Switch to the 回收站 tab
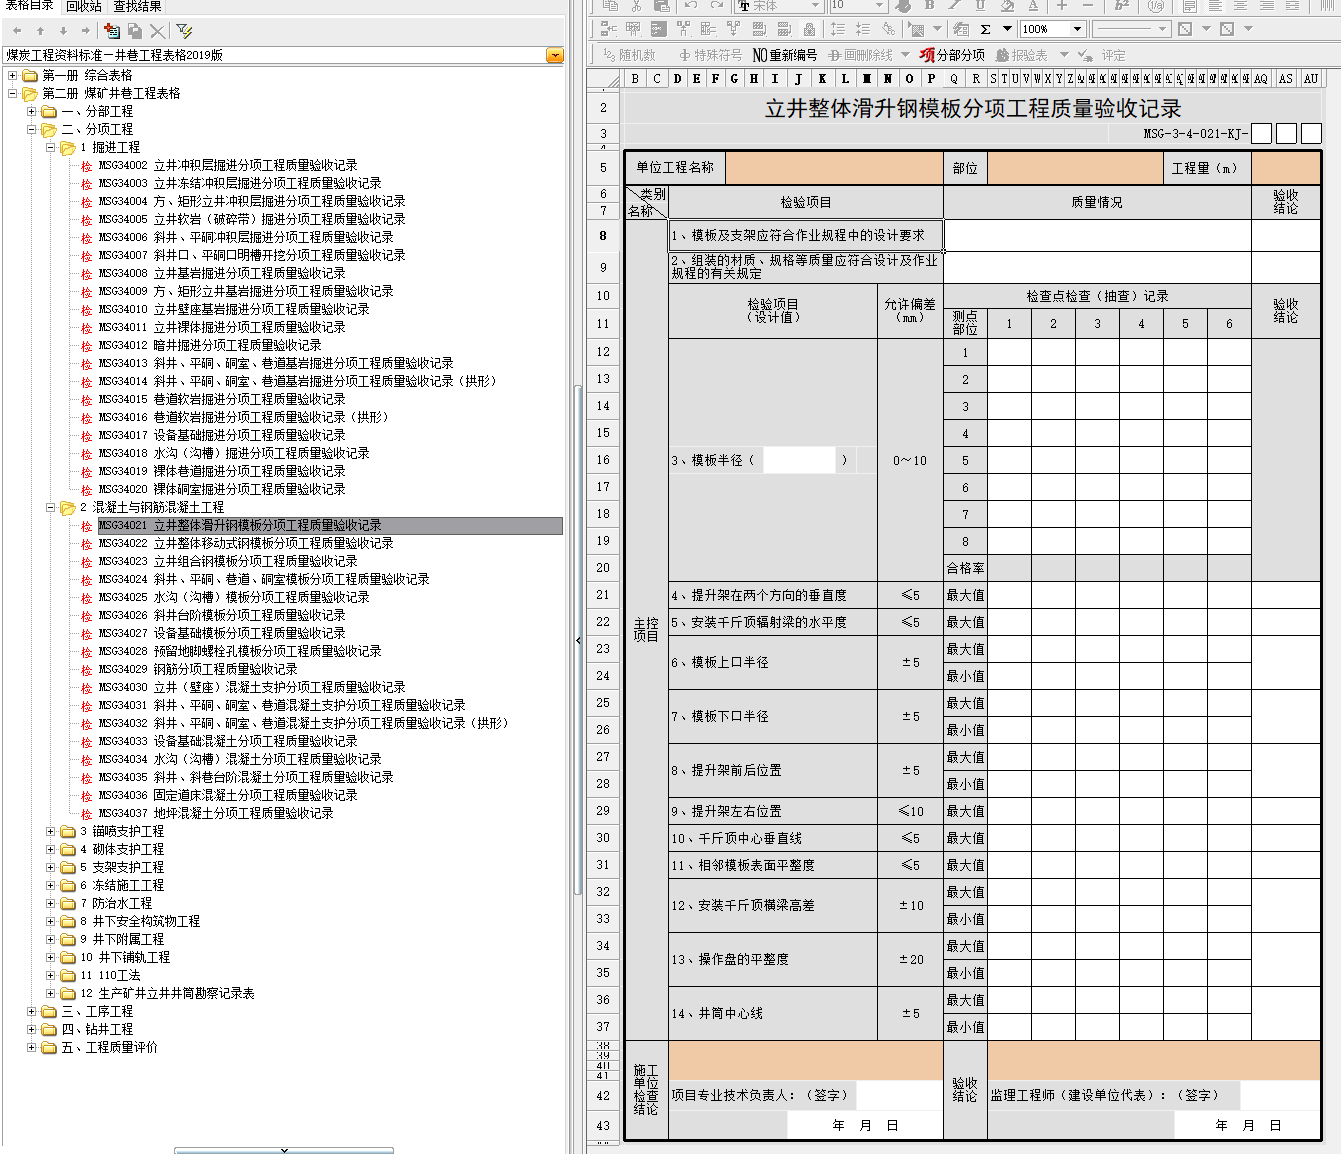 click(84, 6)
